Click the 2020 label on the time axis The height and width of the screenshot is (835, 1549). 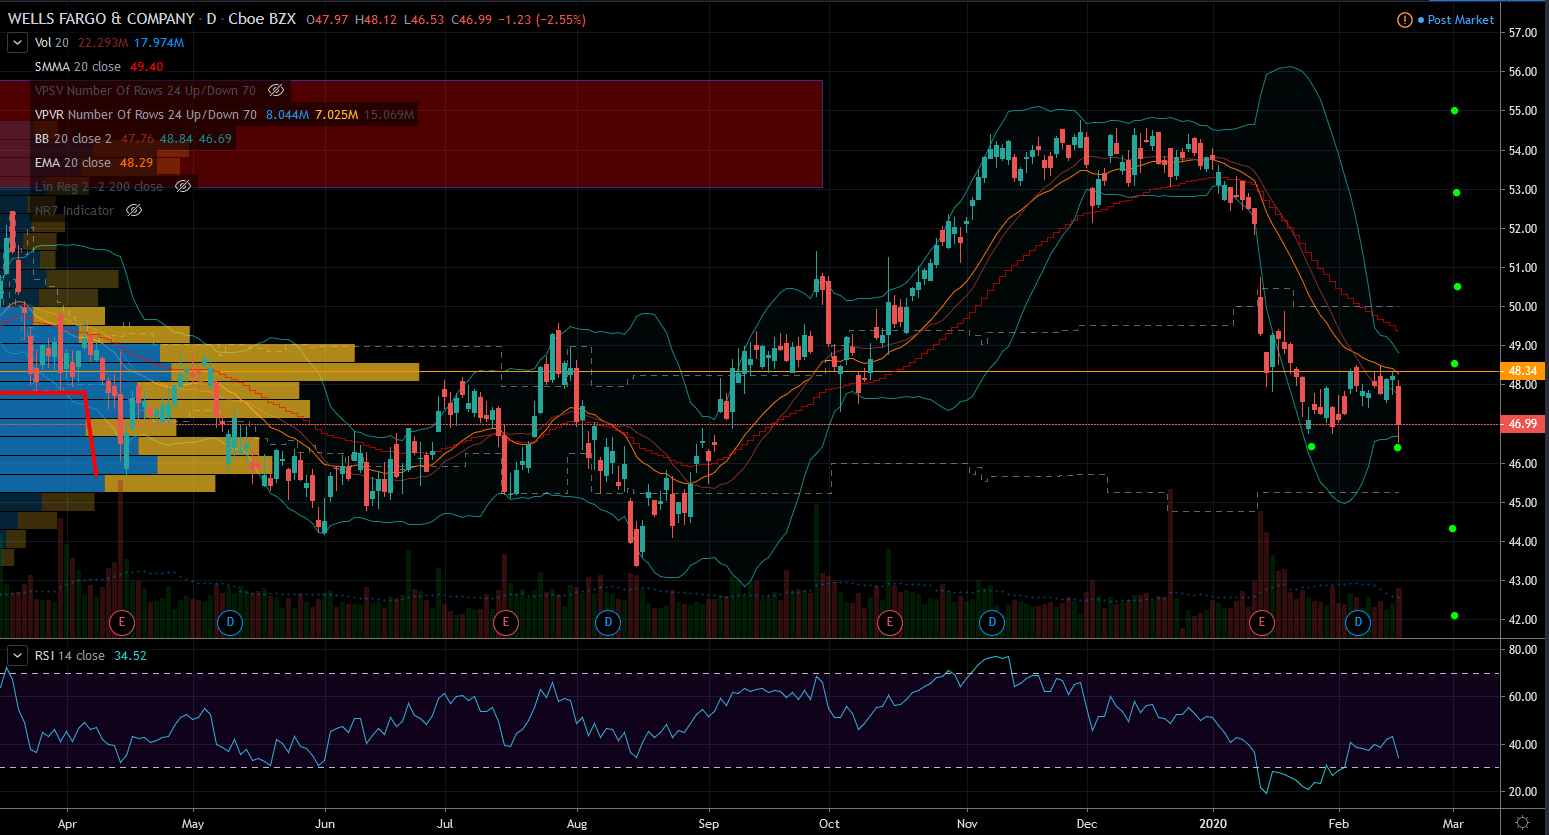click(1214, 824)
